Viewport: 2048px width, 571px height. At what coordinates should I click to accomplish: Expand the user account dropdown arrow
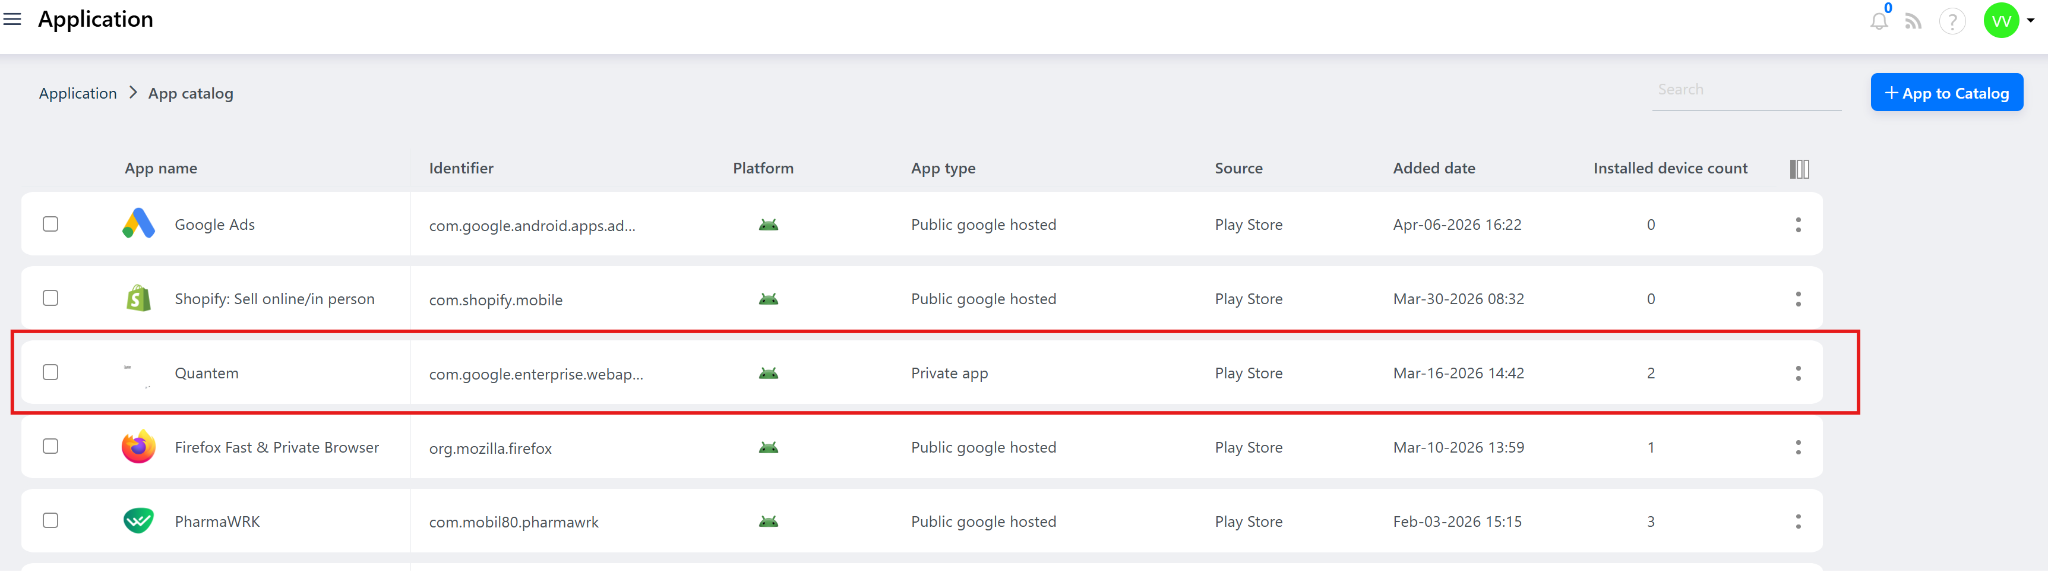tap(2031, 20)
